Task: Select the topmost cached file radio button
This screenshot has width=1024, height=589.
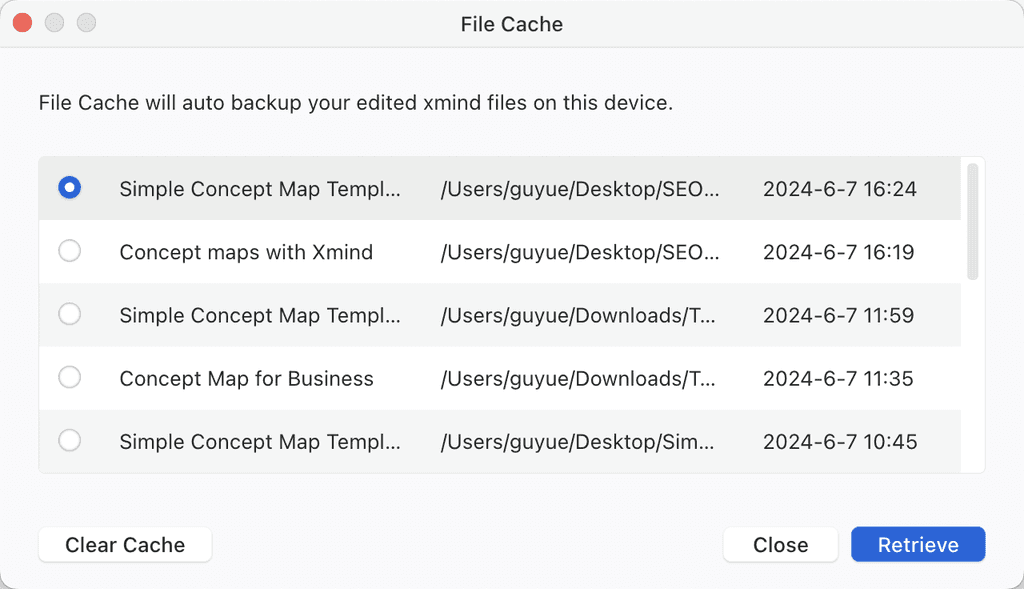Action: pos(69,187)
